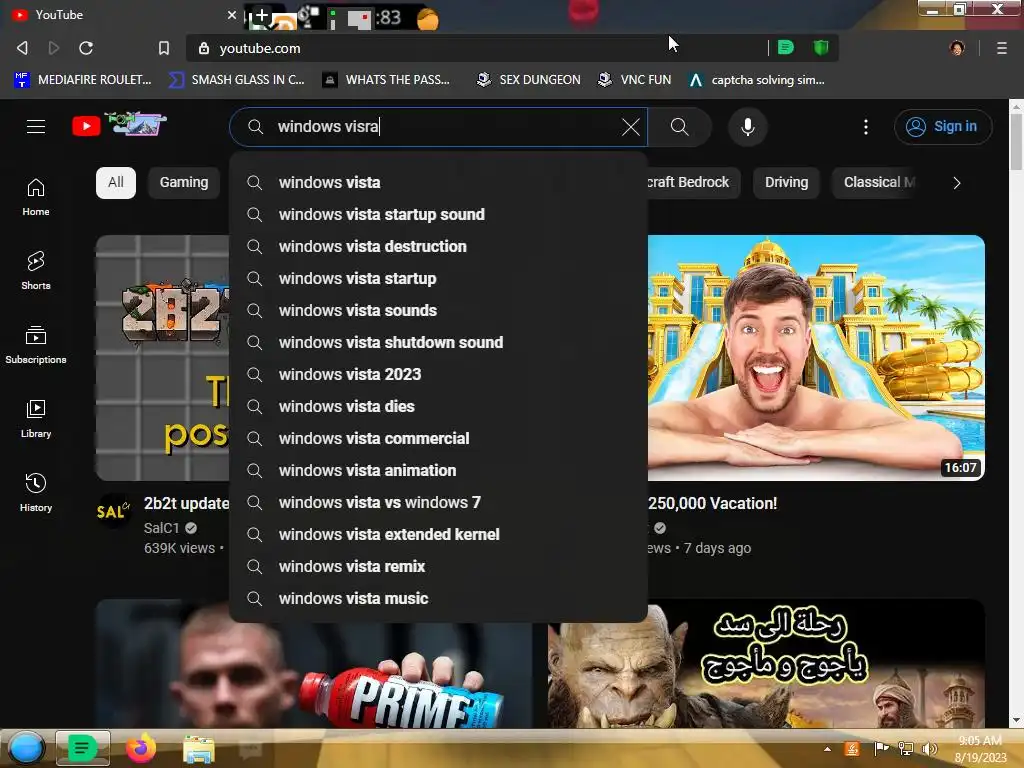Select the Gaming filter chip
The width and height of the screenshot is (1024, 768).
[x=184, y=182]
